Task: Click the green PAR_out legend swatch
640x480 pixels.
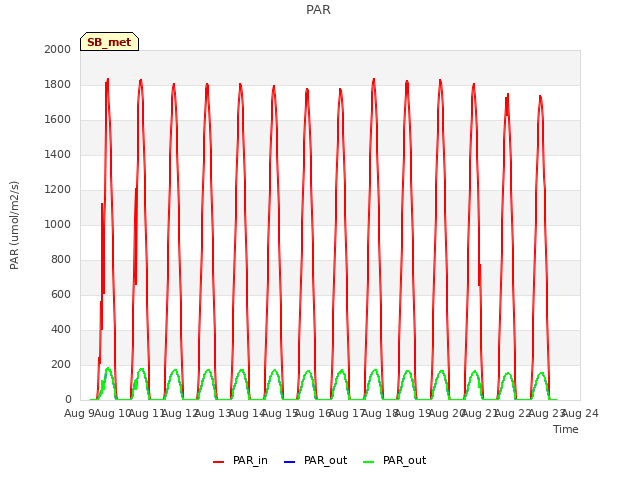Action: 368,462
